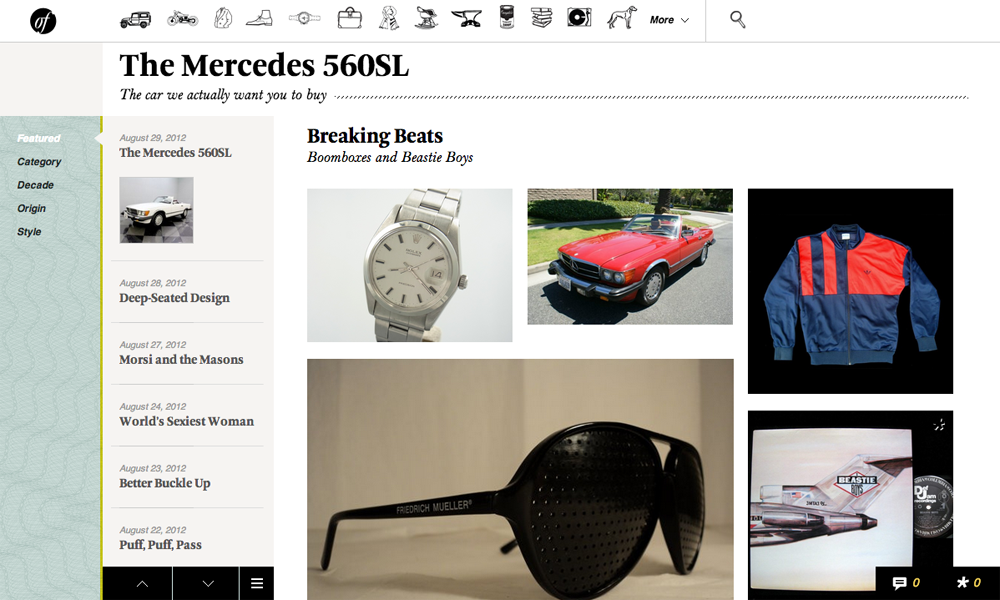Open the greyhound dog category icon
The width and height of the screenshot is (1000, 600).
(622, 18)
